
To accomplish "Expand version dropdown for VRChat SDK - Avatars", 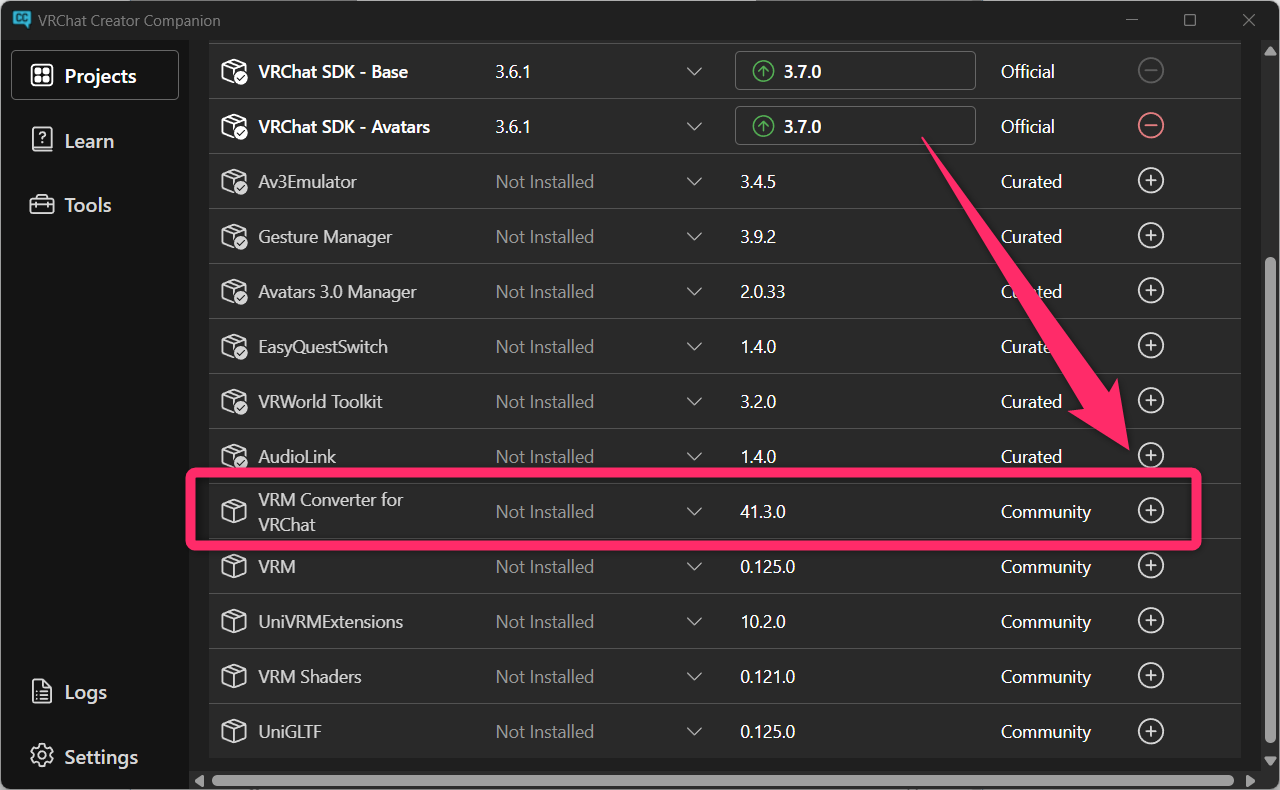I will pyautogui.click(x=694, y=127).
